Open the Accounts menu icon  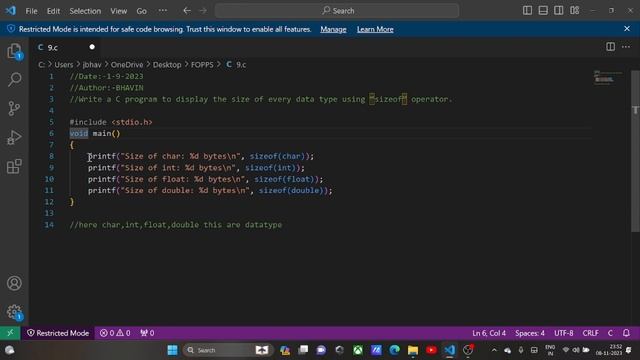click(14, 283)
